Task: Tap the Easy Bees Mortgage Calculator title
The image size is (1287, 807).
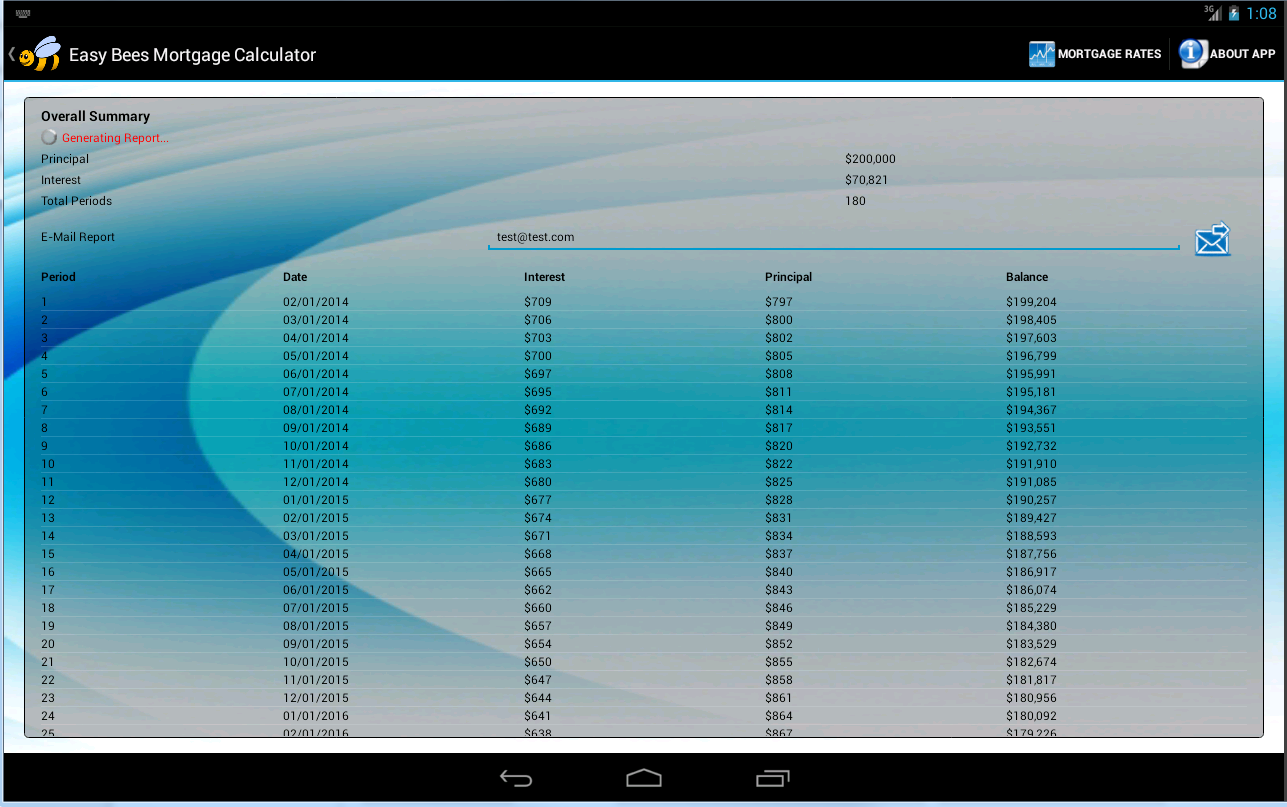Action: coord(192,55)
